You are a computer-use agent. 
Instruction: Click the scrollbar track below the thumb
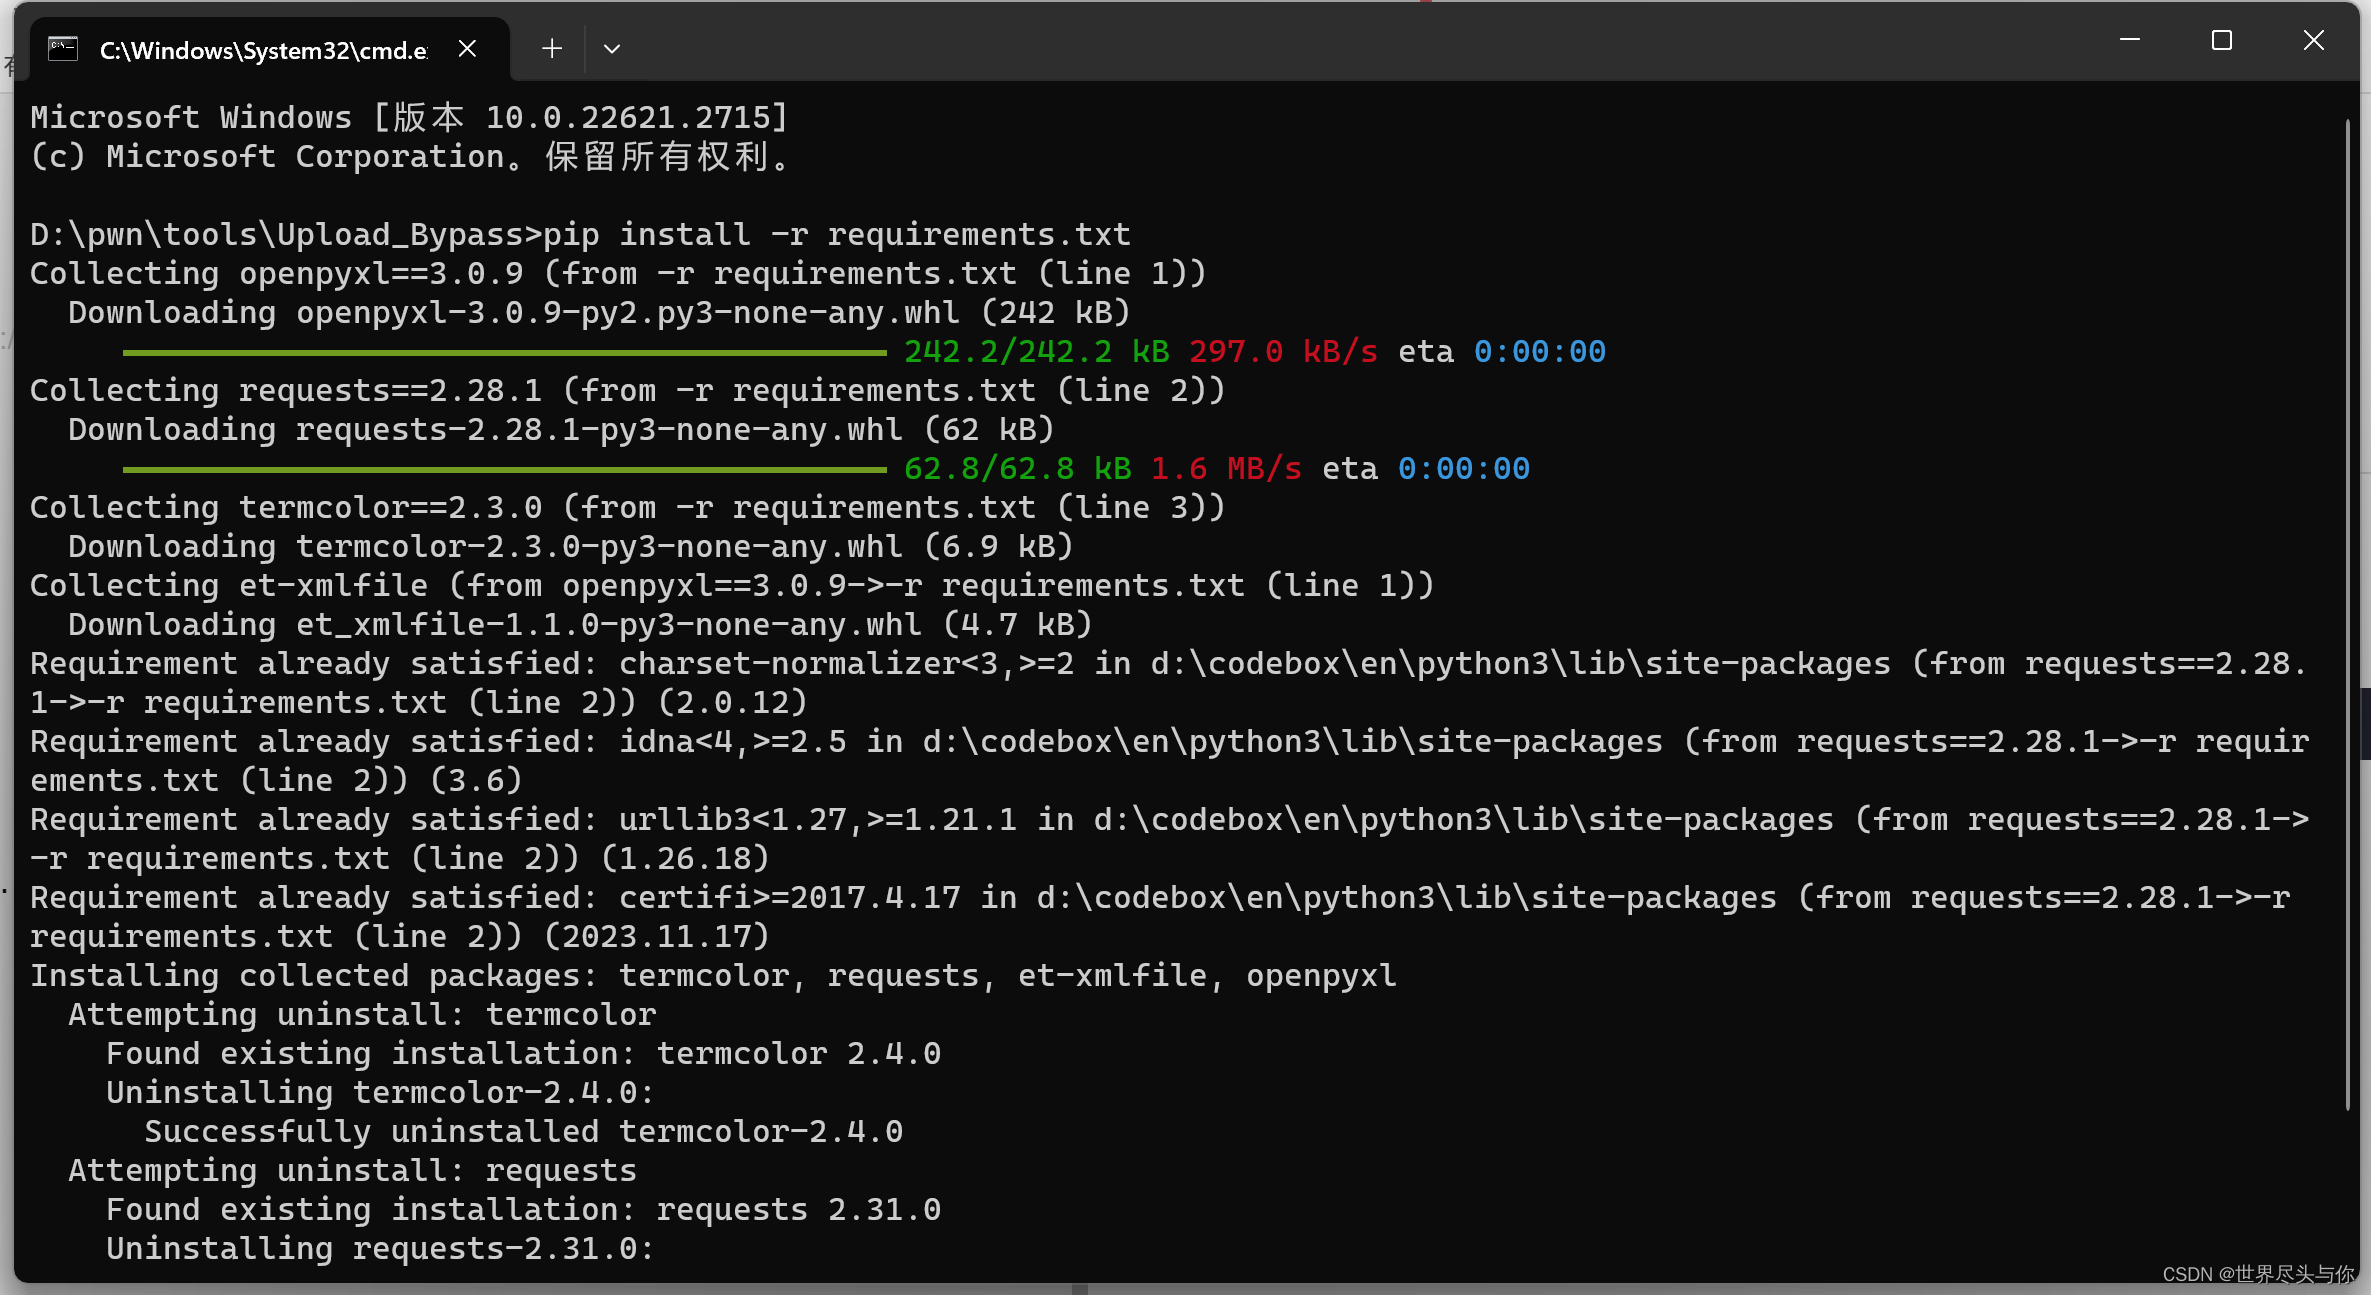point(2346,1190)
